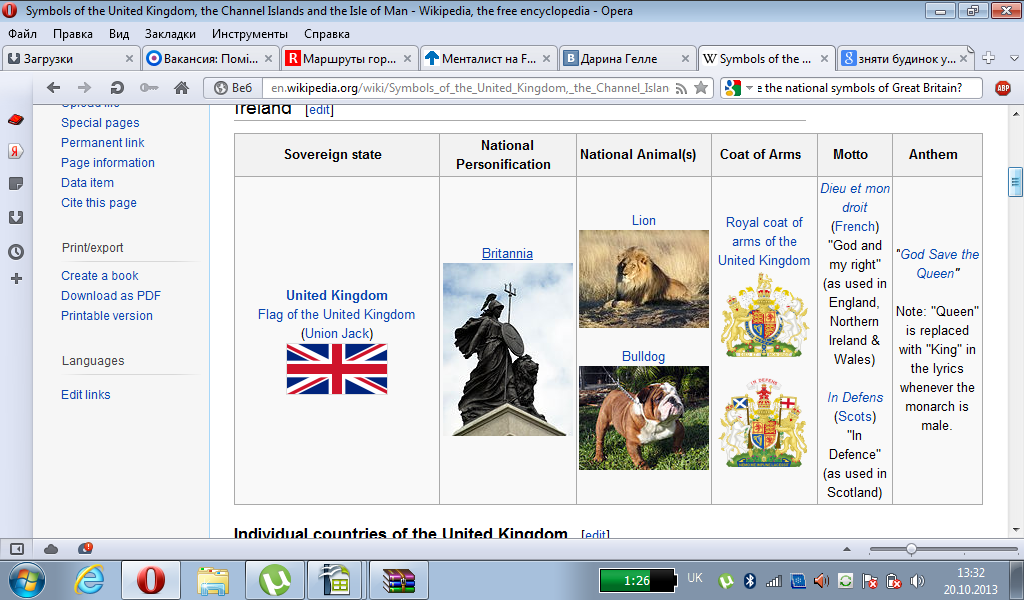Image resolution: width=1024 pixels, height=600 pixels.
Task: Open the zoom level arrow in status bar
Action: tap(847, 549)
